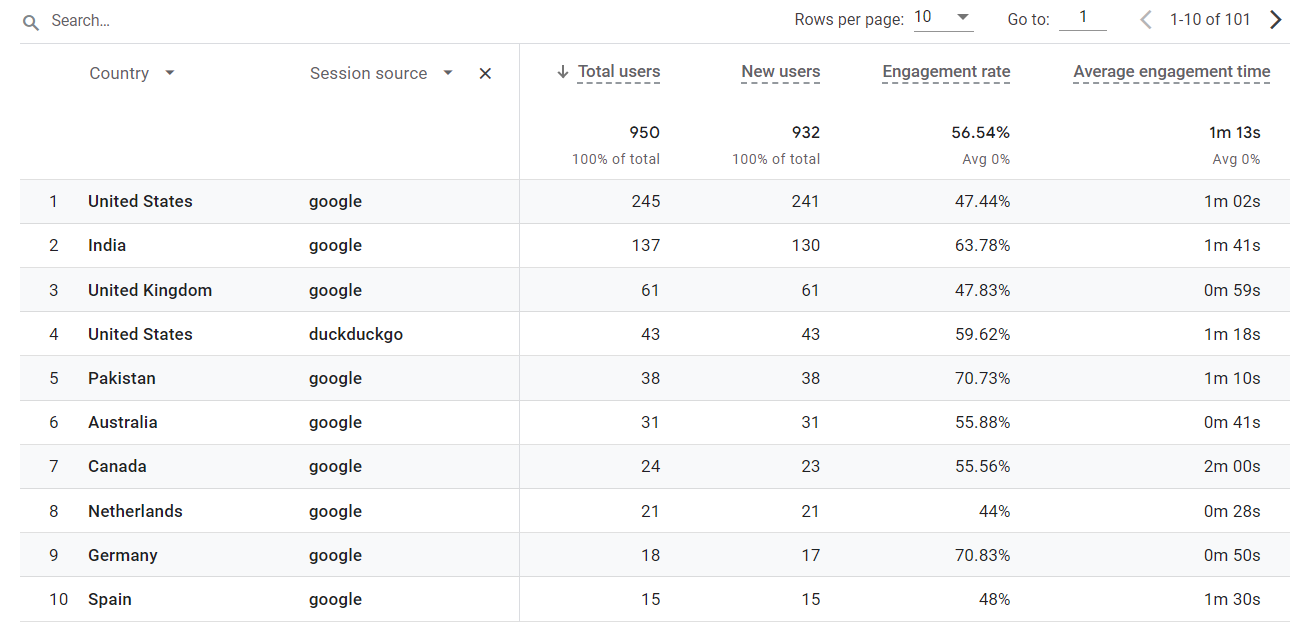Sort the table by New users
This screenshot has width=1315, height=631.
pos(781,71)
